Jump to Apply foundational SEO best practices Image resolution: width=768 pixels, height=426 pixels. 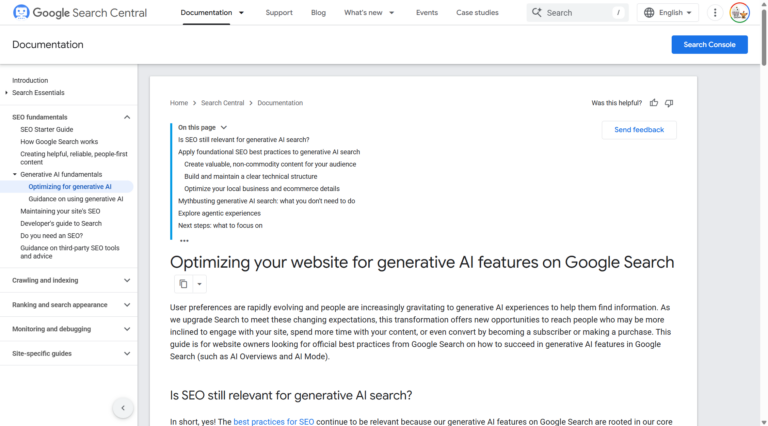(x=269, y=152)
